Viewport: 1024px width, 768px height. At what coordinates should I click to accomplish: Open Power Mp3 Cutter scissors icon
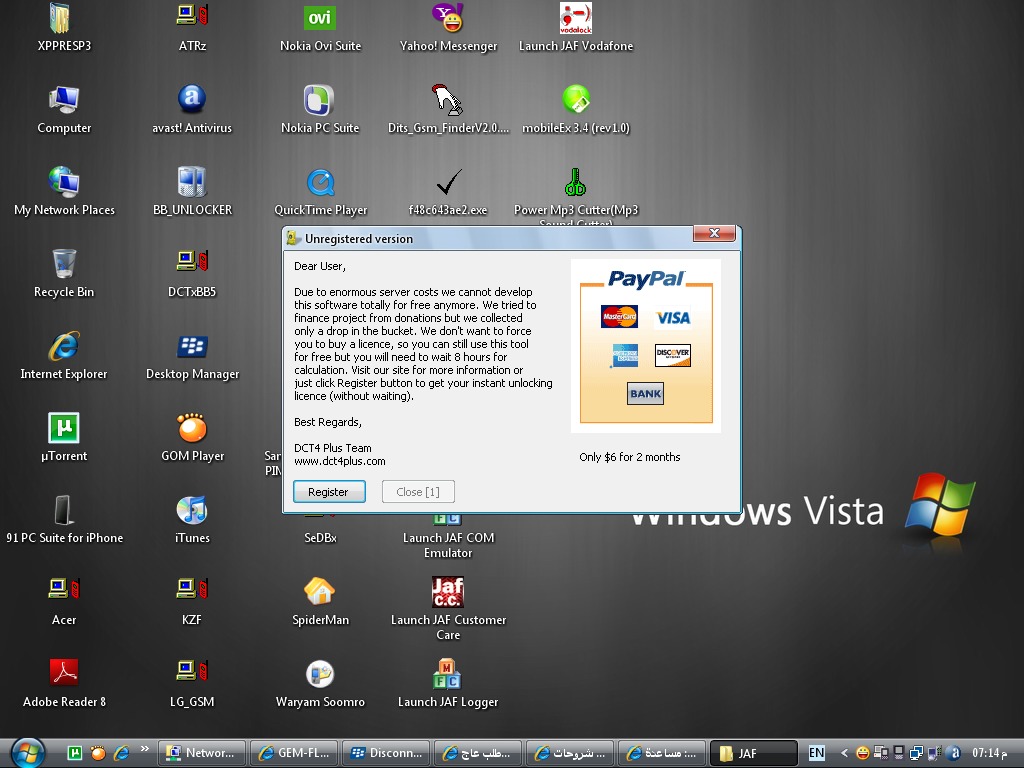point(575,182)
